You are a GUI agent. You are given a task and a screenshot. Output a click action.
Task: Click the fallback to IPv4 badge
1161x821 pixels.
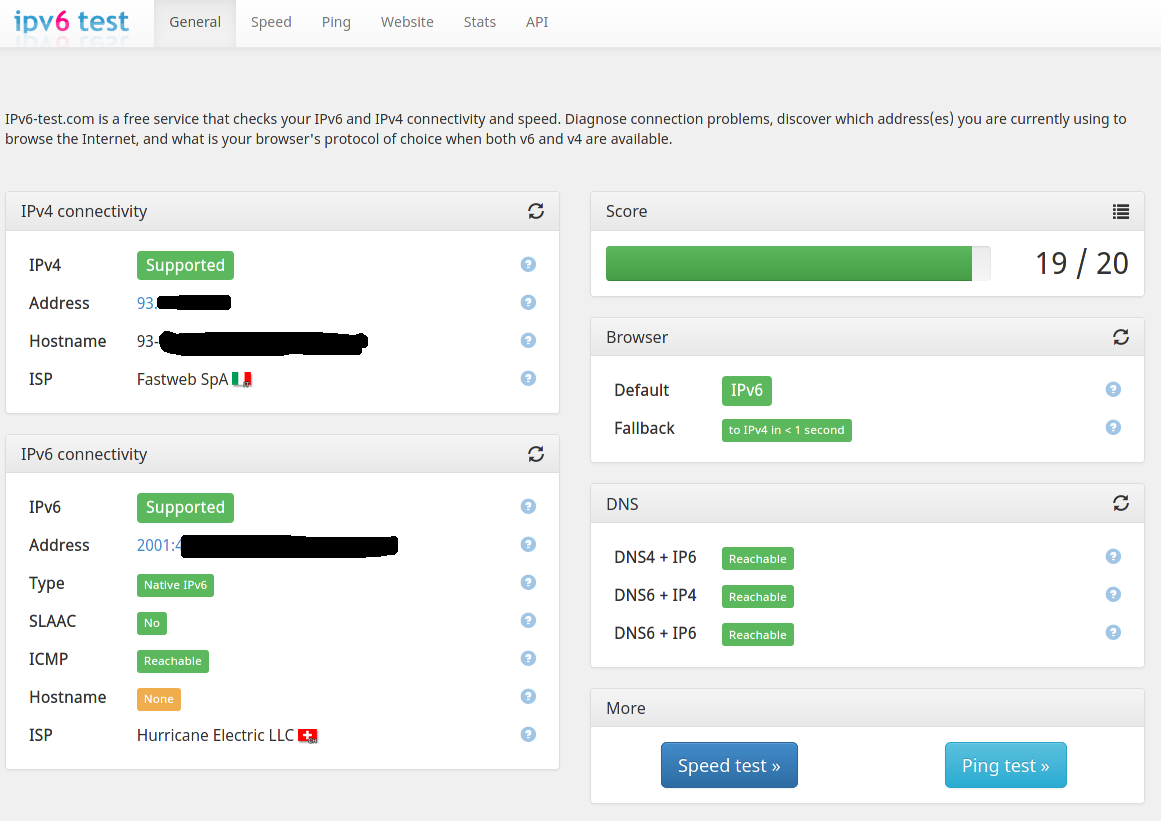786,430
